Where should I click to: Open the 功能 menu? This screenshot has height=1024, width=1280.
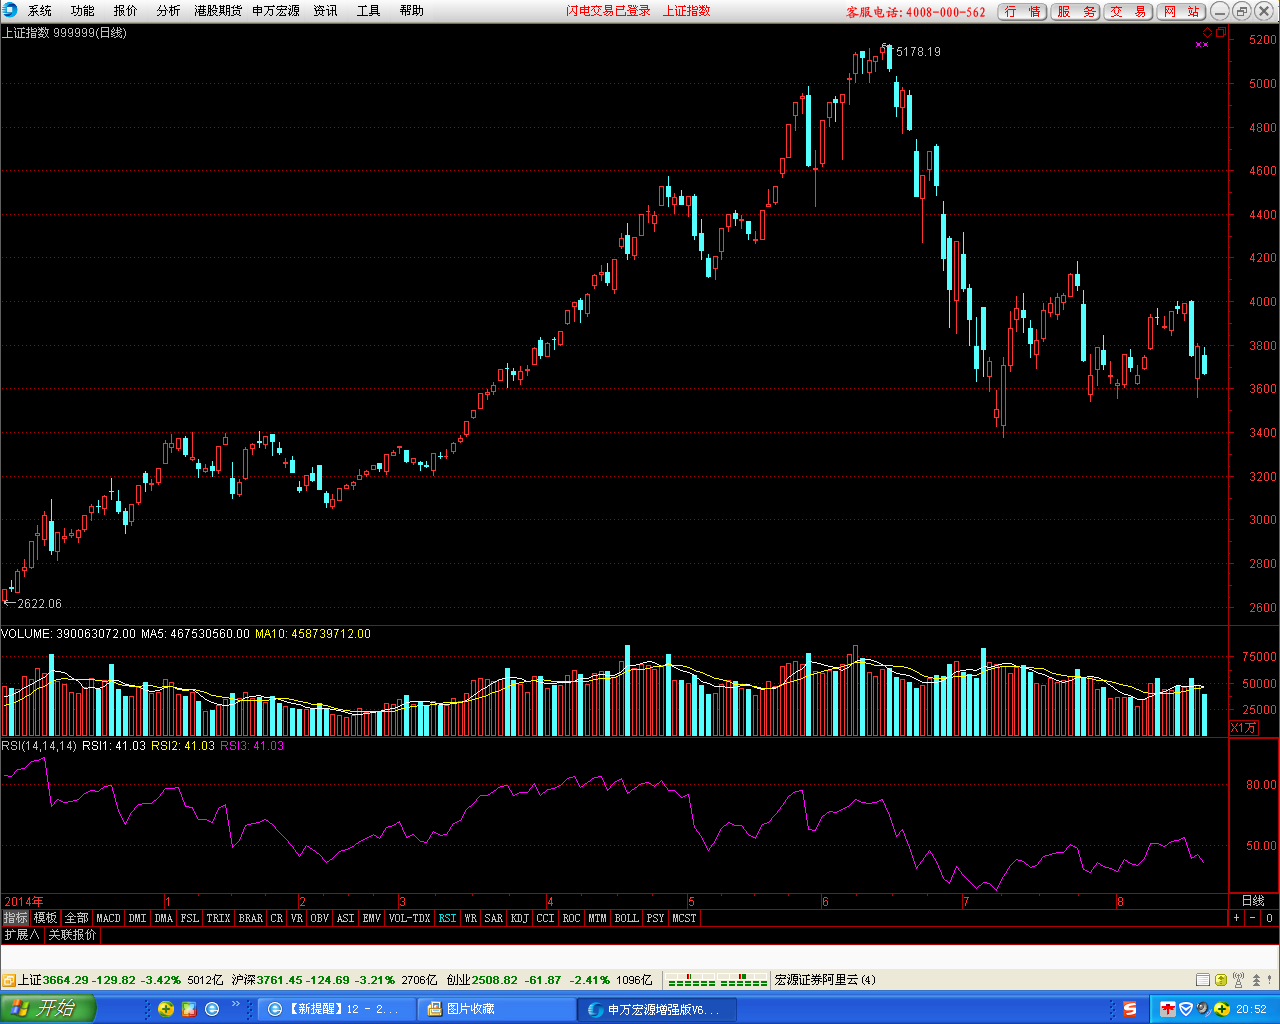pyautogui.click(x=83, y=11)
